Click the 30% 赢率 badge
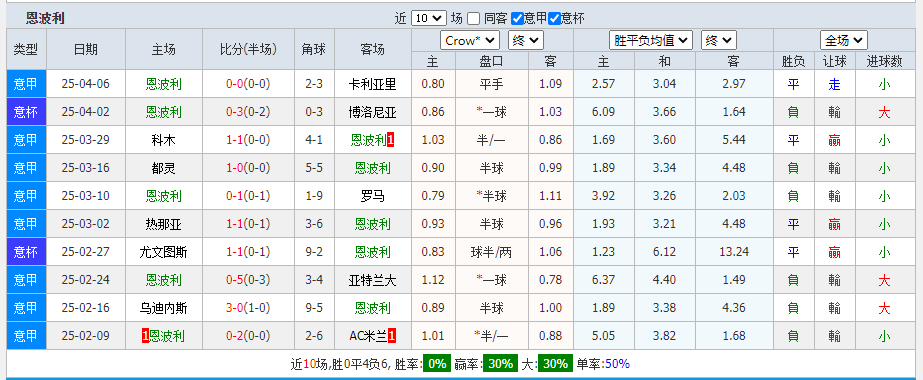 [x=500, y=364]
